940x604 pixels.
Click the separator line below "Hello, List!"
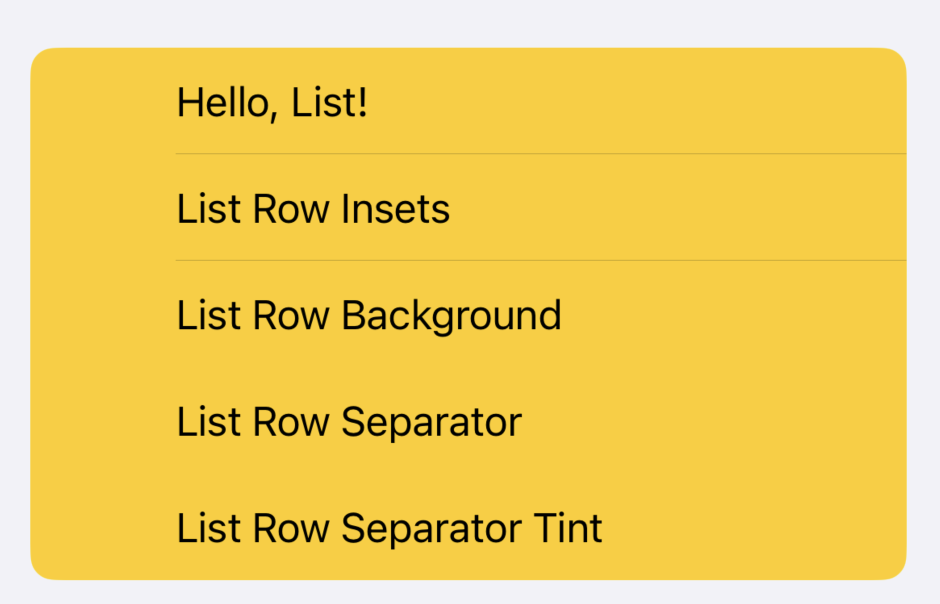pos(540,154)
